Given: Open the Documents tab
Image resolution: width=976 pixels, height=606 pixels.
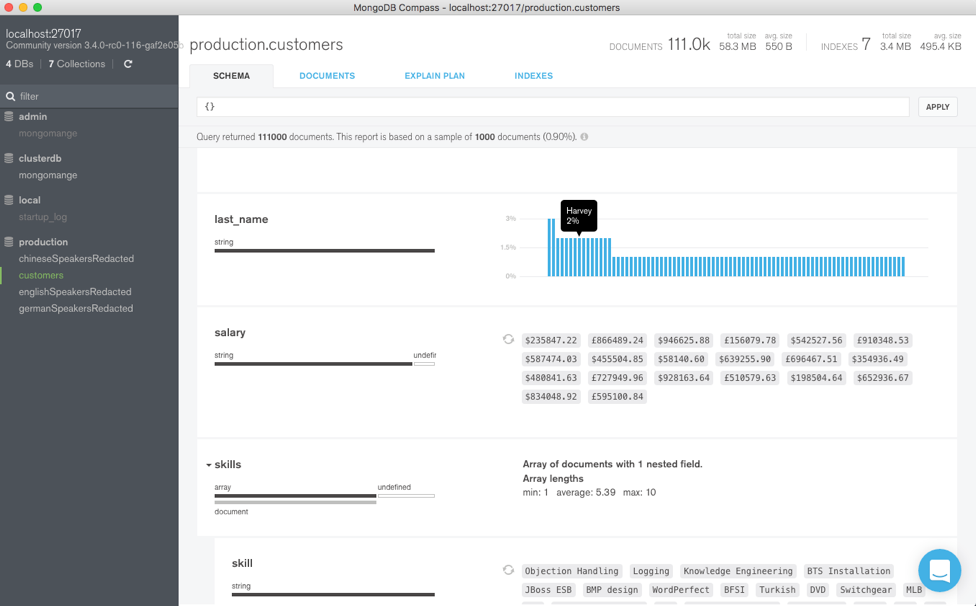Looking at the screenshot, I should [327, 76].
